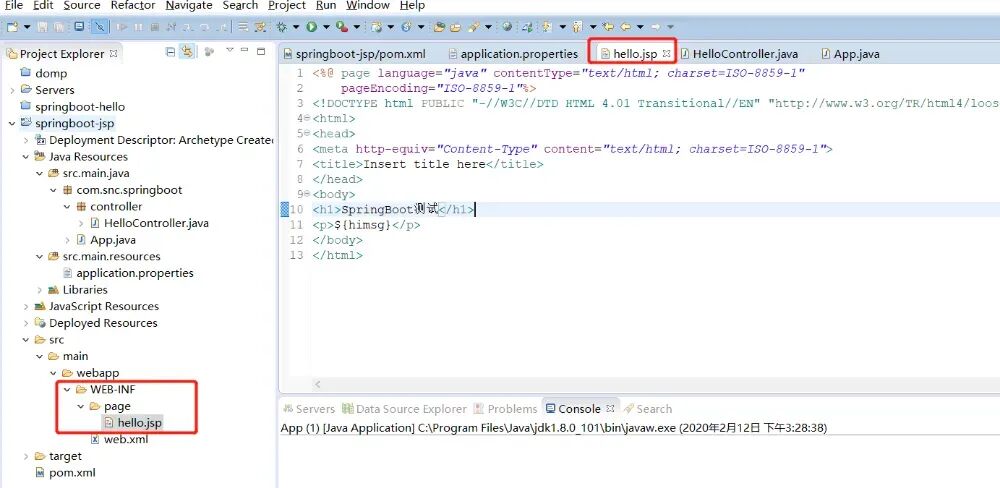Image resolution: width=1000 pixels, height=488 pixels.
Task: Expand the Libraries node
Action: point(40,290)
